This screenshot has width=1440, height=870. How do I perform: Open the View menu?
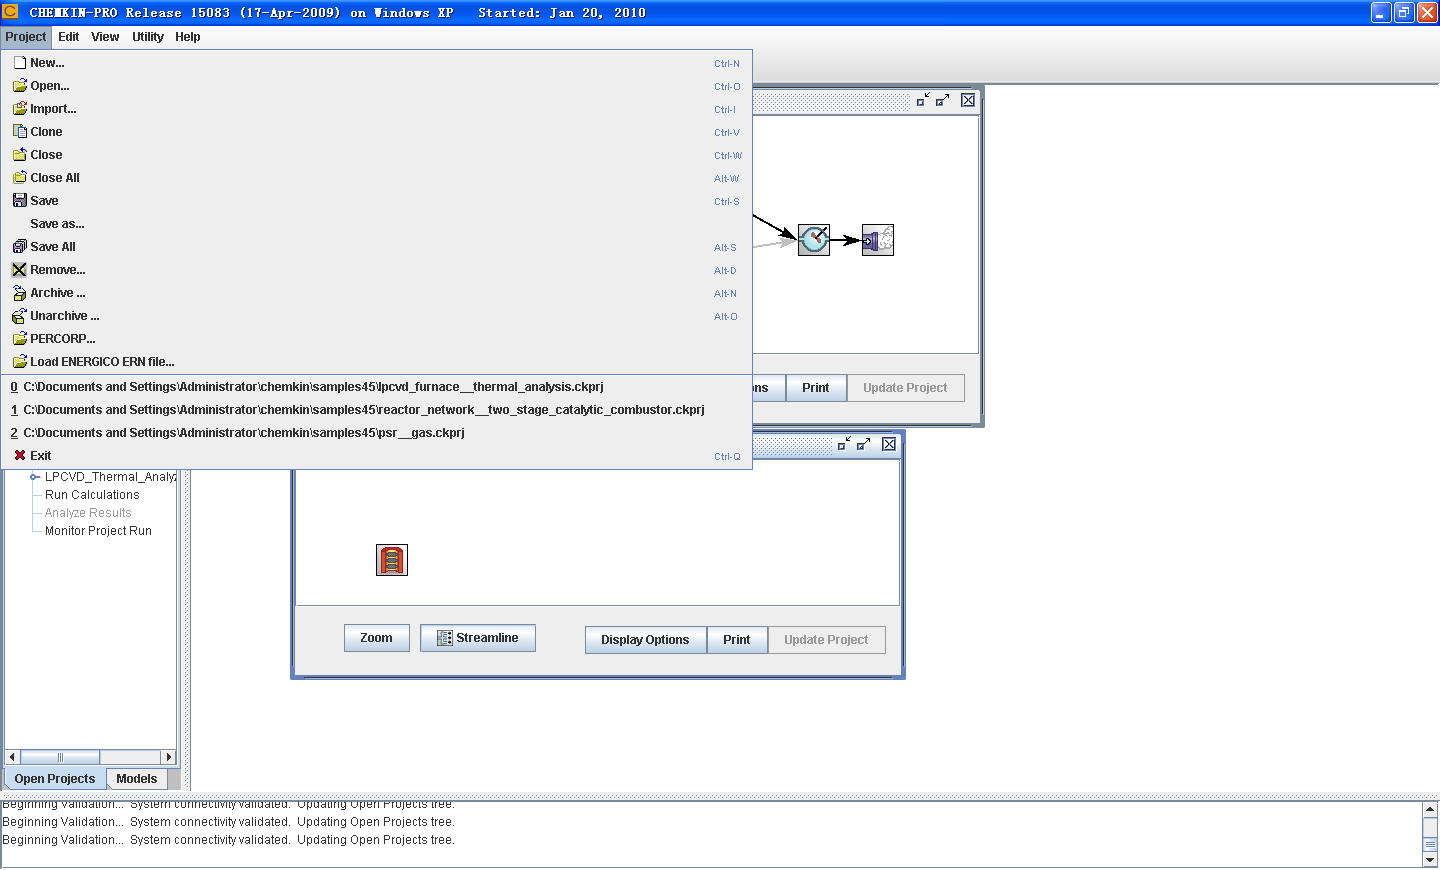click(x=105, y=37)
